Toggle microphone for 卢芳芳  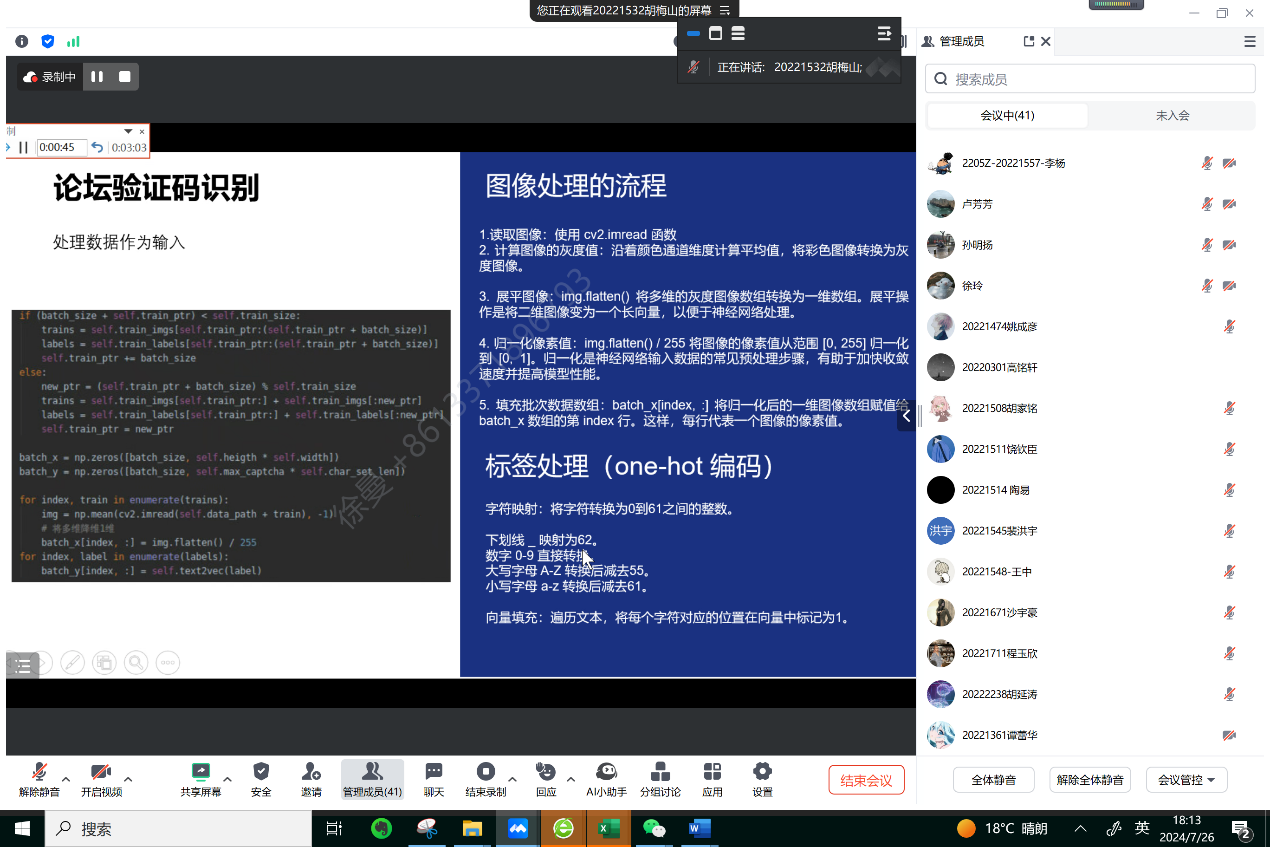[x=1208, y=204]
